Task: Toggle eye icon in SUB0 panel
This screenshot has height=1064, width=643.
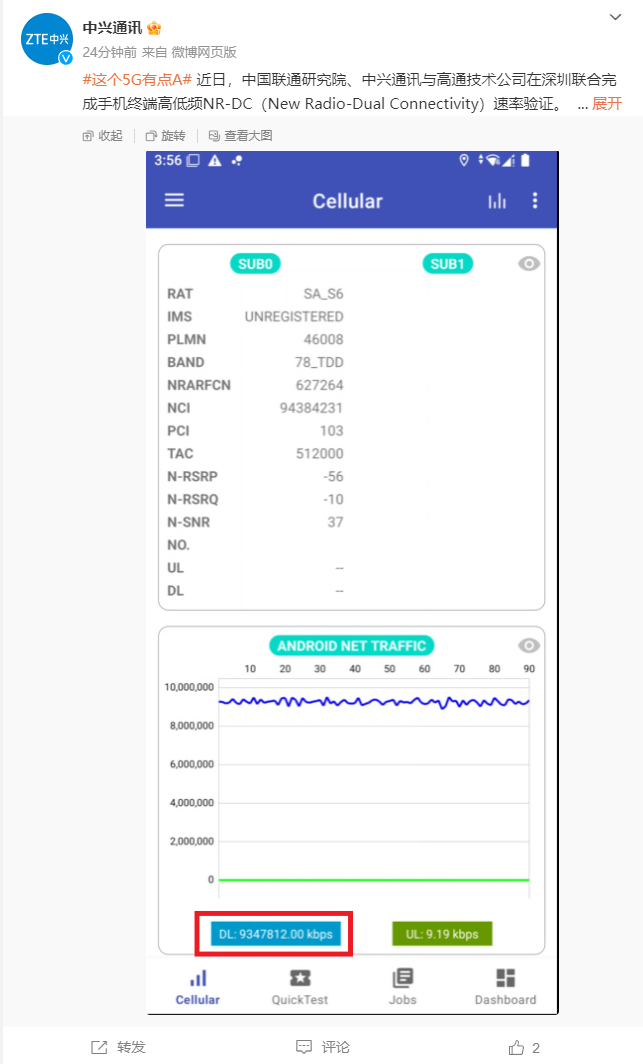Action: click(x=529, y=263)
